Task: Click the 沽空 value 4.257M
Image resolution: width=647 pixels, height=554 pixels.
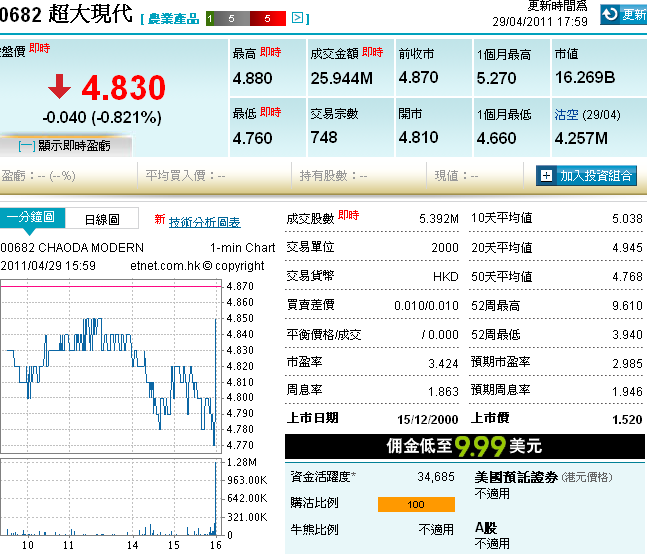Action: [581, 138]
